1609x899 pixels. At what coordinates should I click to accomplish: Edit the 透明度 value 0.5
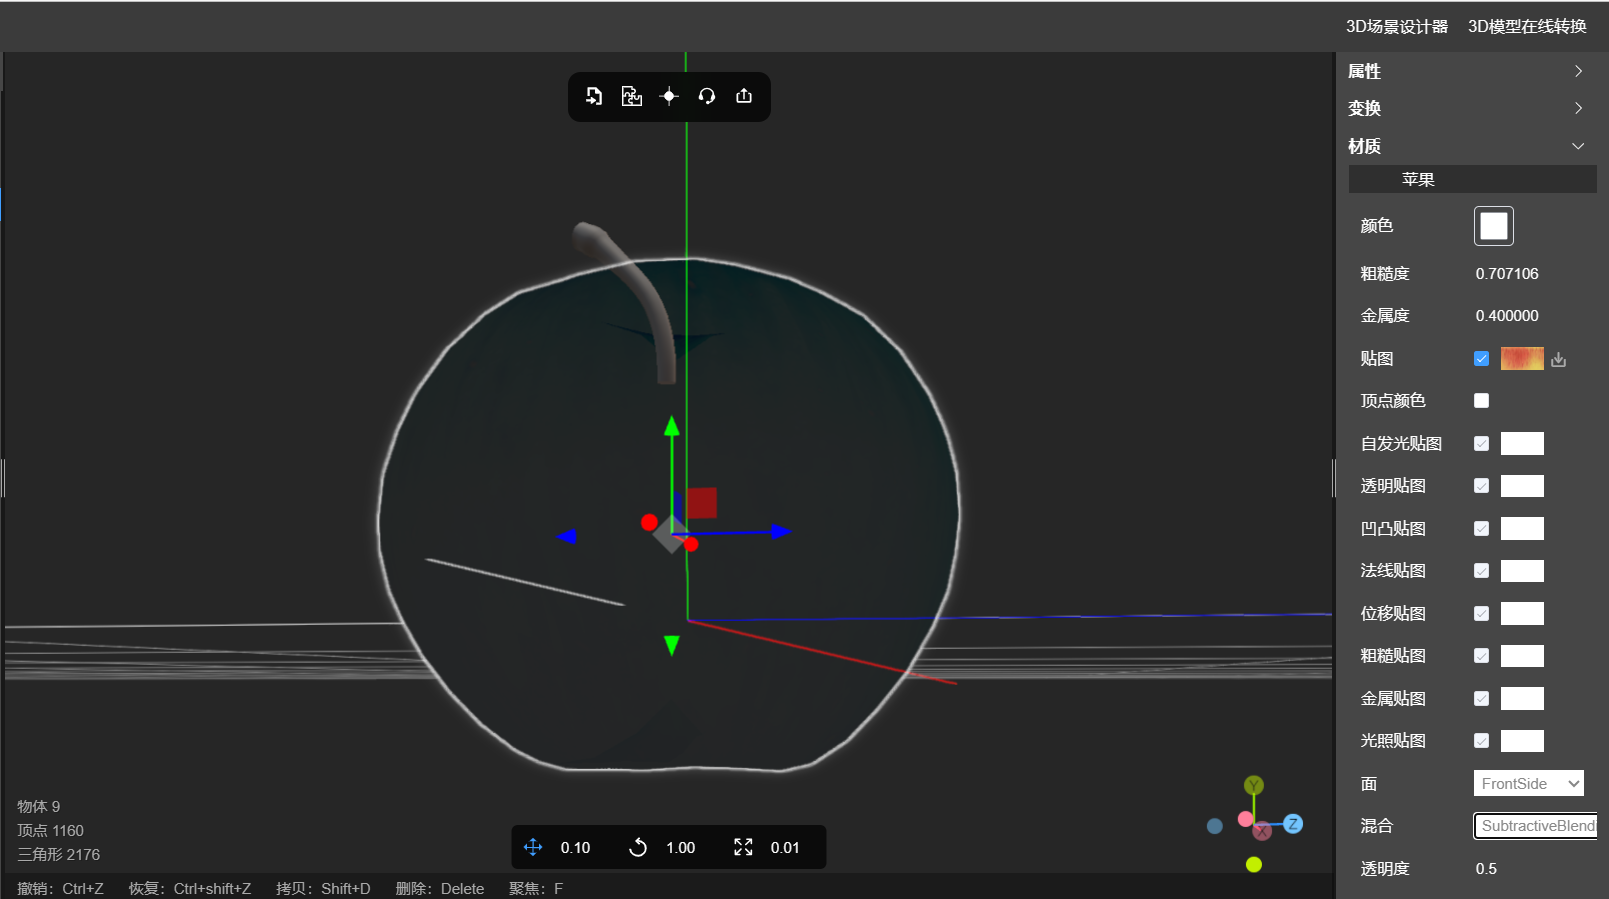1486,869
